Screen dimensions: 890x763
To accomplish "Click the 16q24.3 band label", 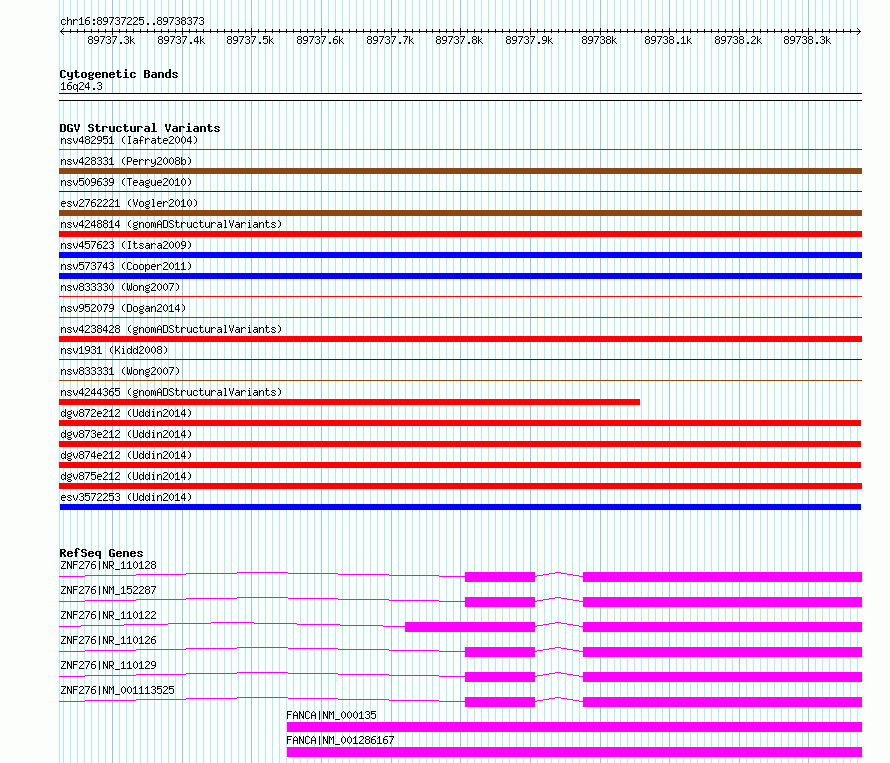I will pos(81,86).
